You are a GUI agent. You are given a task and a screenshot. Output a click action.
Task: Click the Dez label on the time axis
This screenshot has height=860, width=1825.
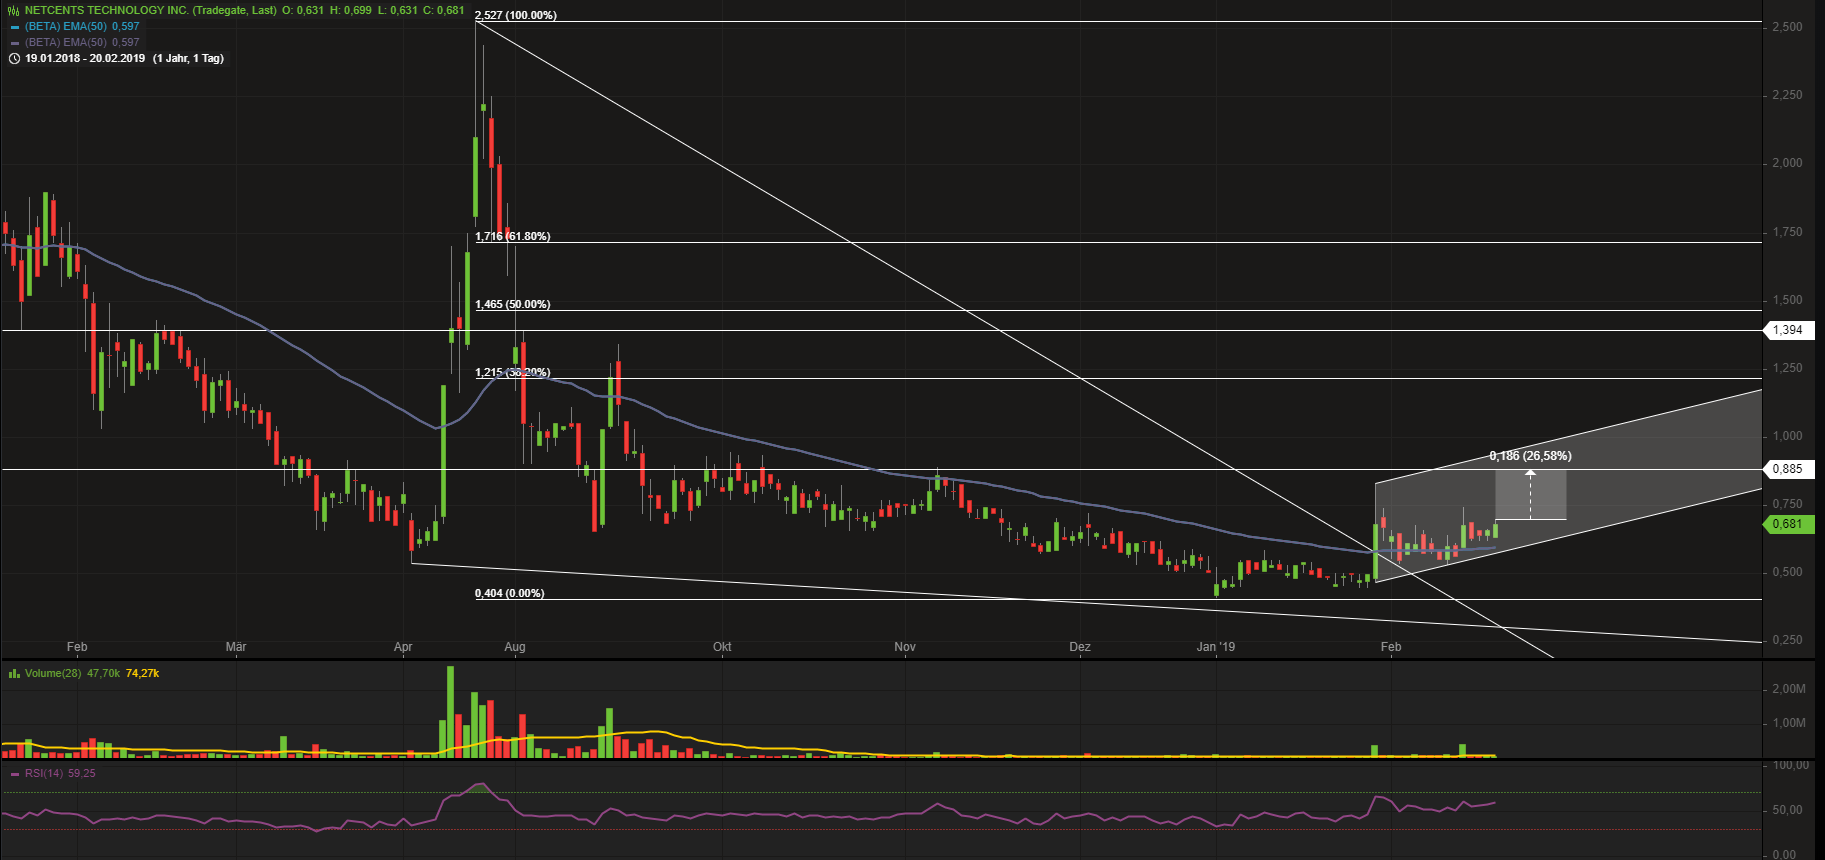pyautogui.click(x=1080, y=647)
